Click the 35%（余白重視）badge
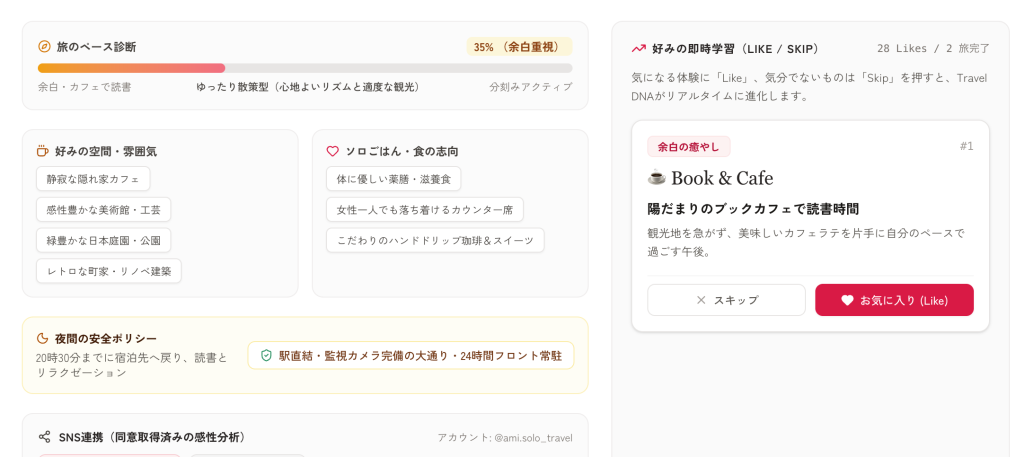Image resolution: width=1024 pixels, height=457 pixels. click(x=519, y=47)
